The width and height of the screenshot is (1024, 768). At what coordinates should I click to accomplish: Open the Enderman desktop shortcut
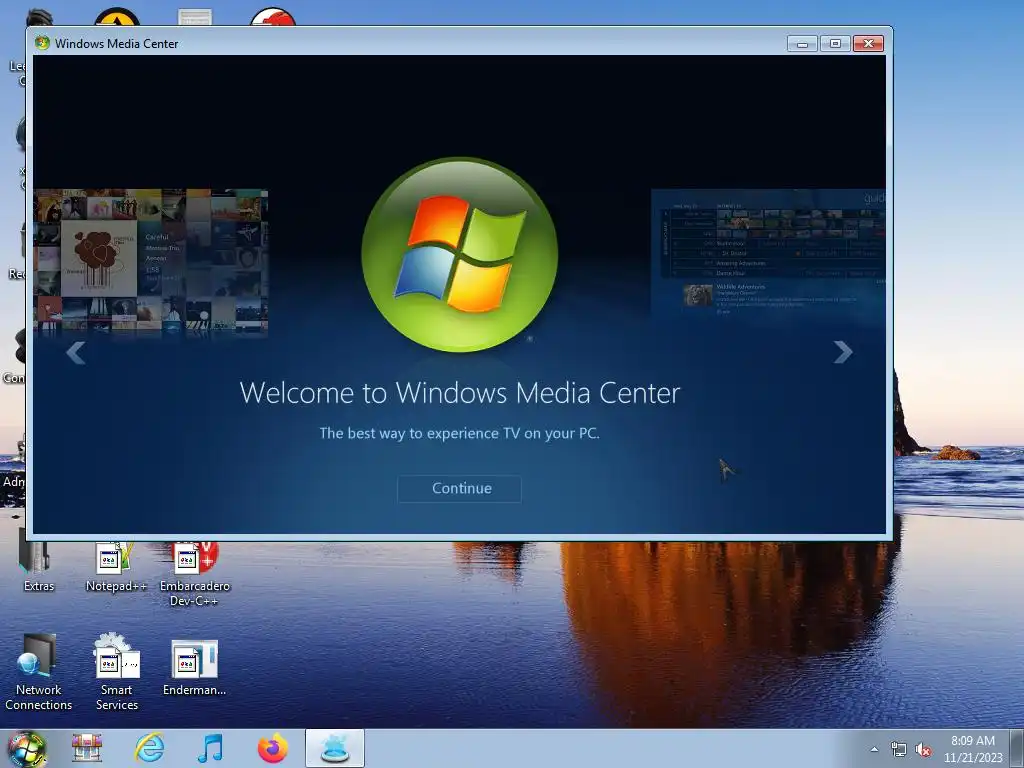click(195, 667)
